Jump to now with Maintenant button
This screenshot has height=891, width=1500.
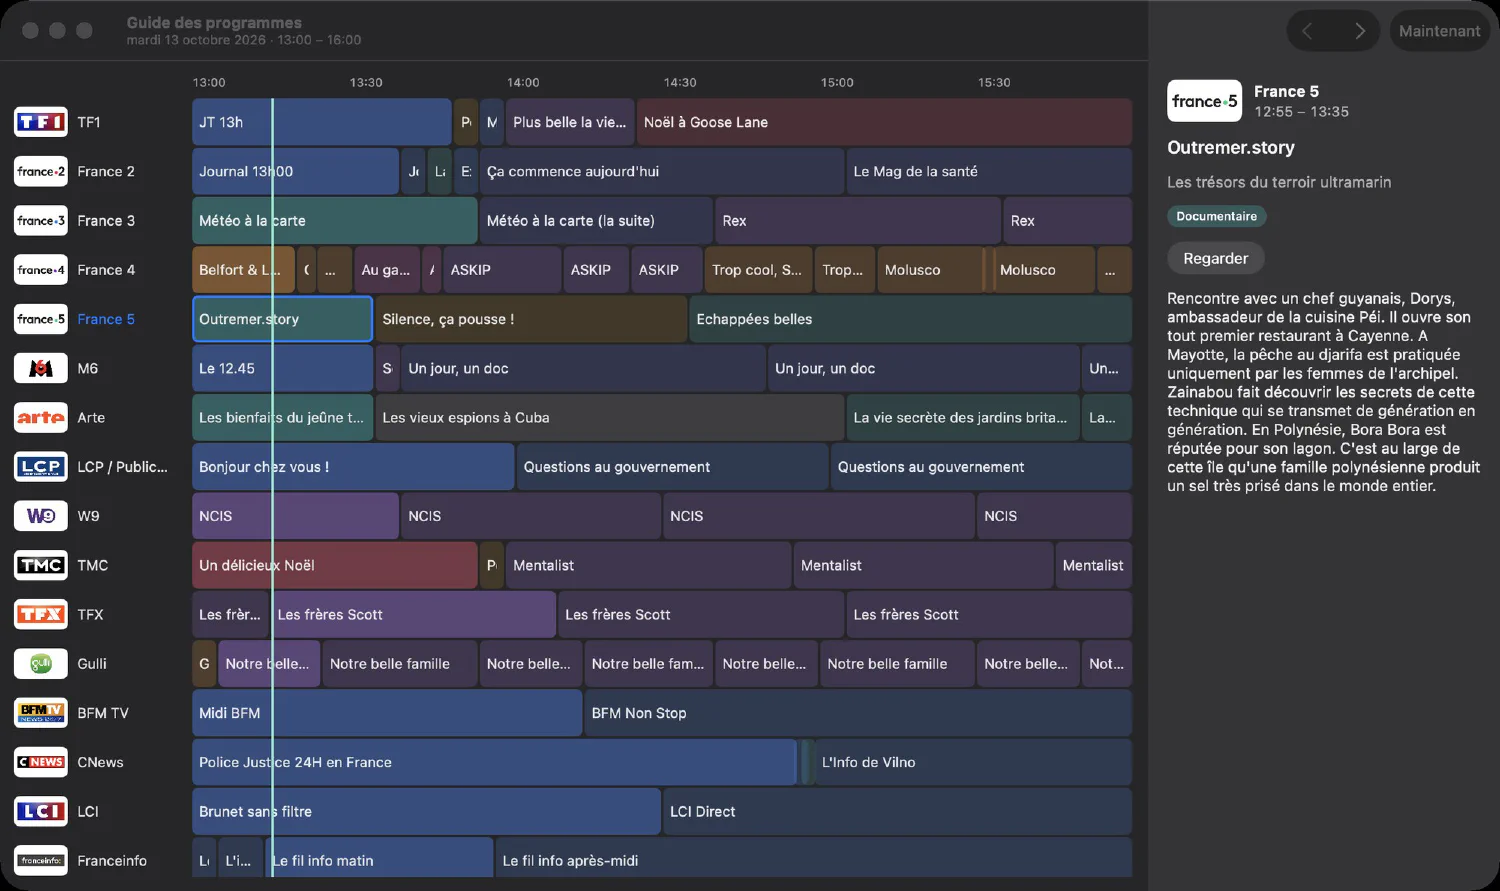(x=1440, y=31)
